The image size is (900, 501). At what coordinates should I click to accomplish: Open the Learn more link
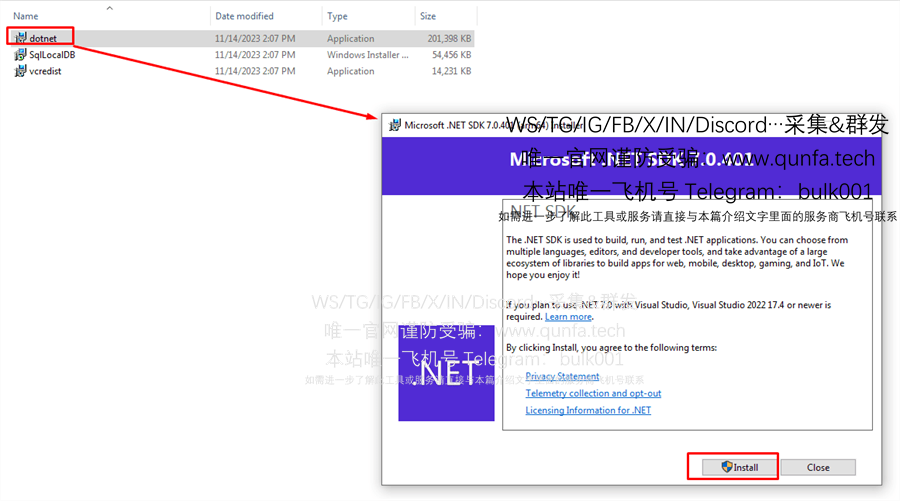(568, 317)
